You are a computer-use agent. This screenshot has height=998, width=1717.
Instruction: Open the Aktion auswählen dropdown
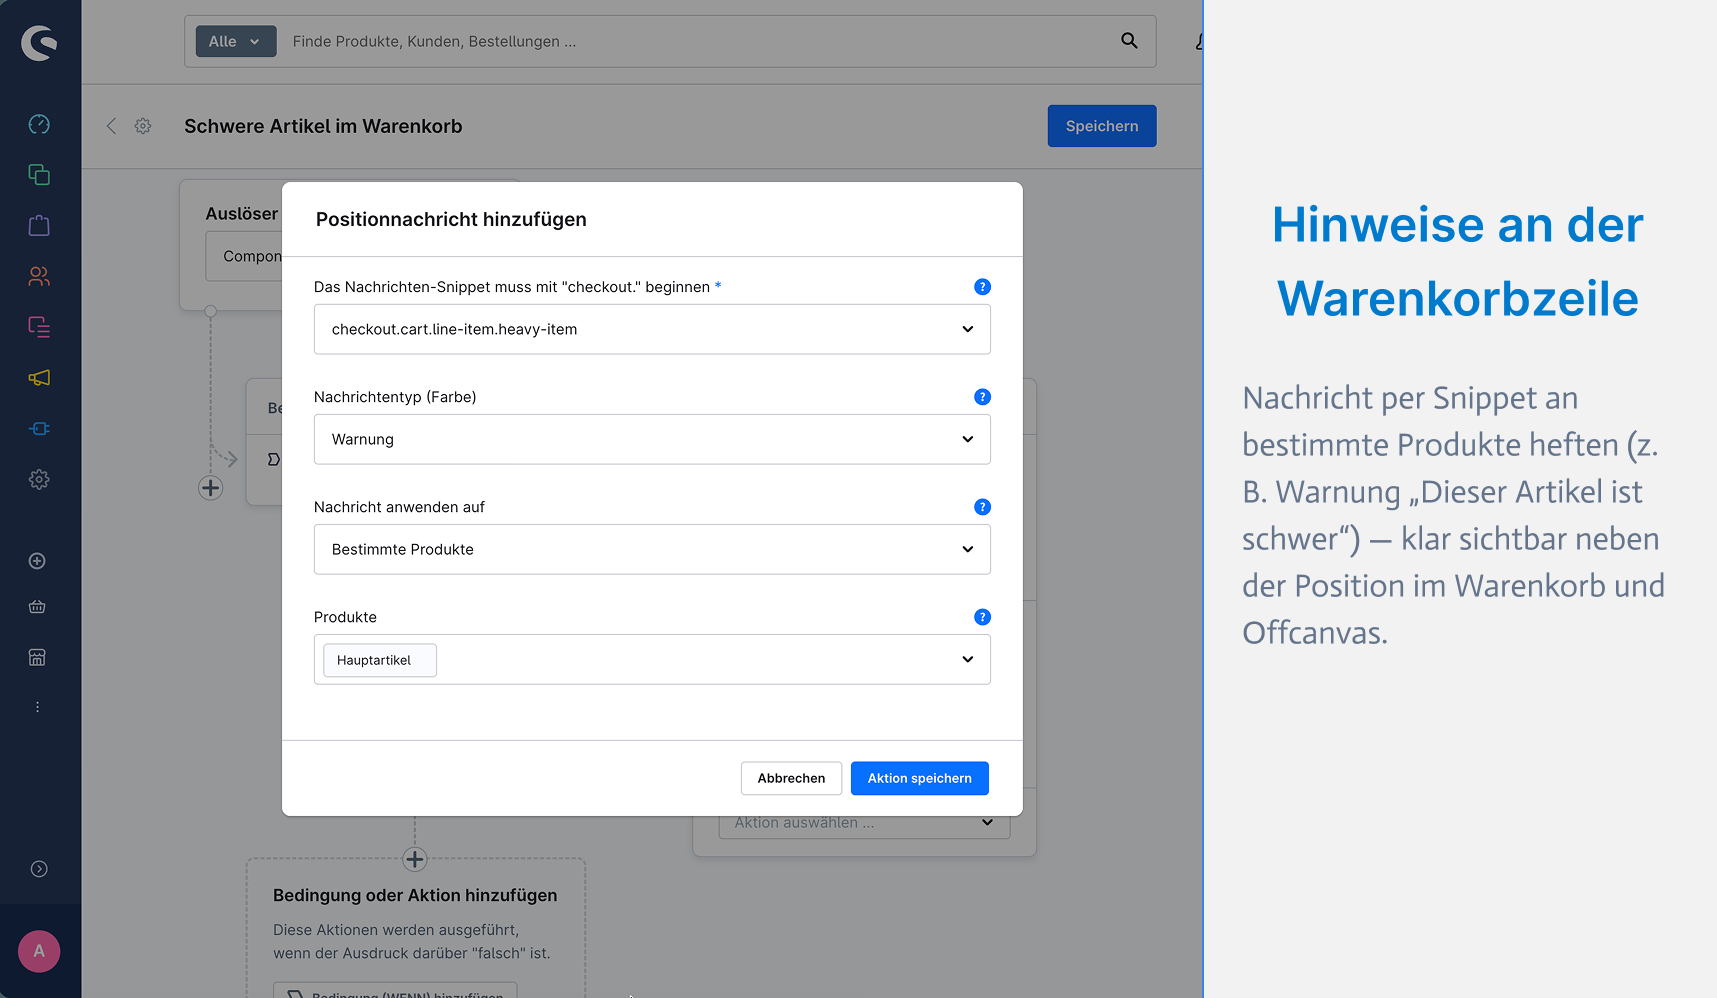[x=864, y=825]
